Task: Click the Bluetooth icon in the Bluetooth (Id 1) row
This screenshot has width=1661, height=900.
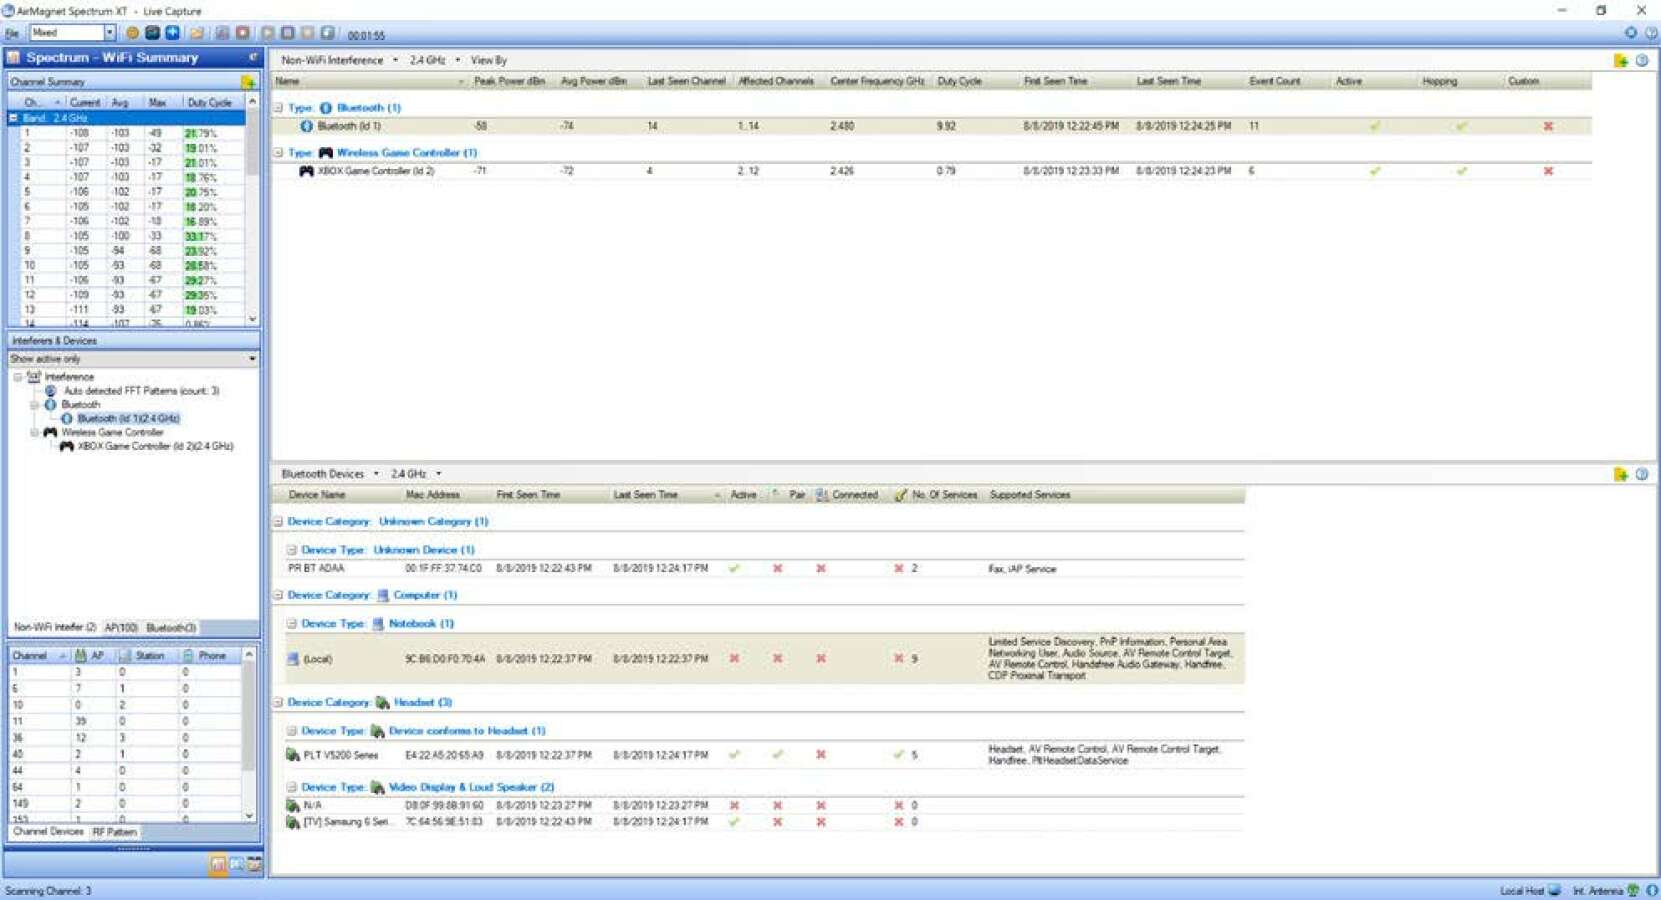Action: coord(307,126)
